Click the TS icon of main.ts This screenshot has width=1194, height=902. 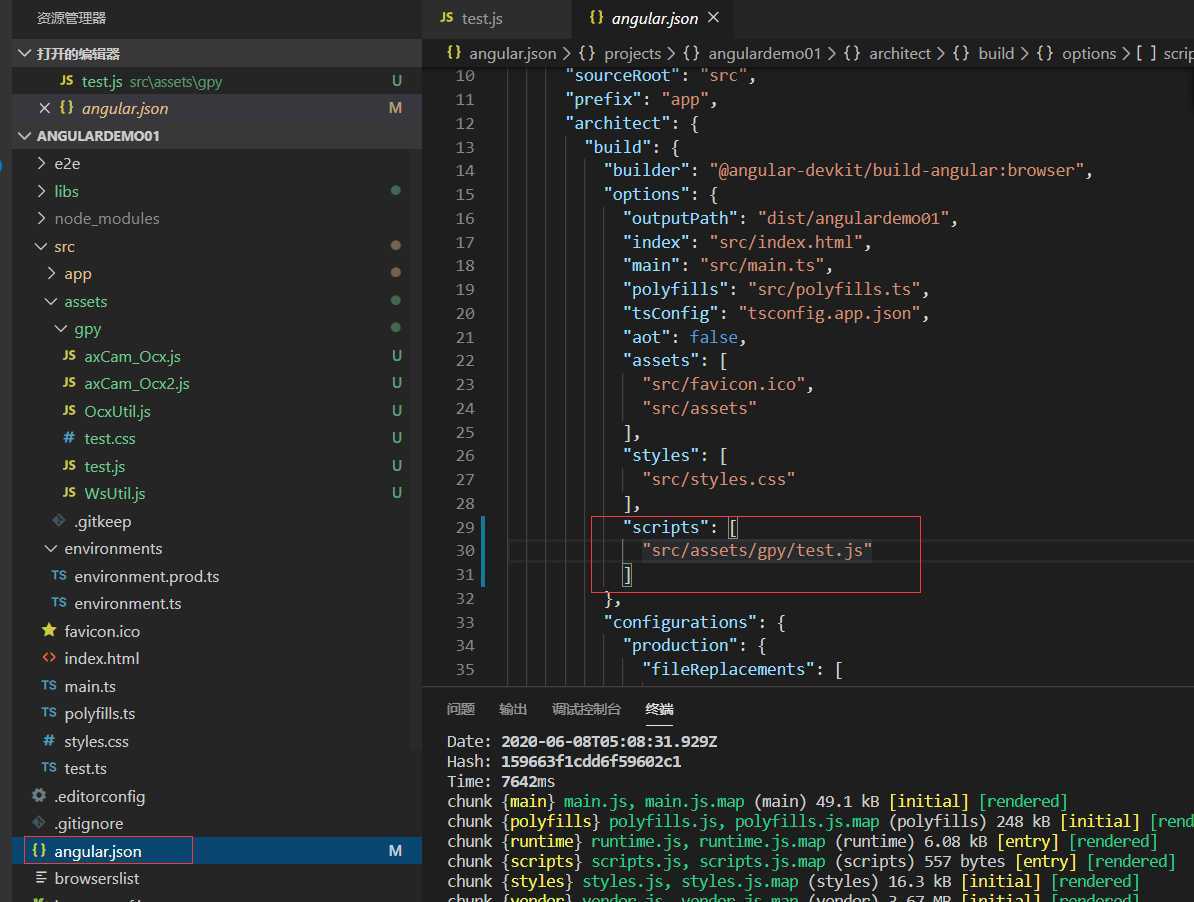[x=49, y=685]
